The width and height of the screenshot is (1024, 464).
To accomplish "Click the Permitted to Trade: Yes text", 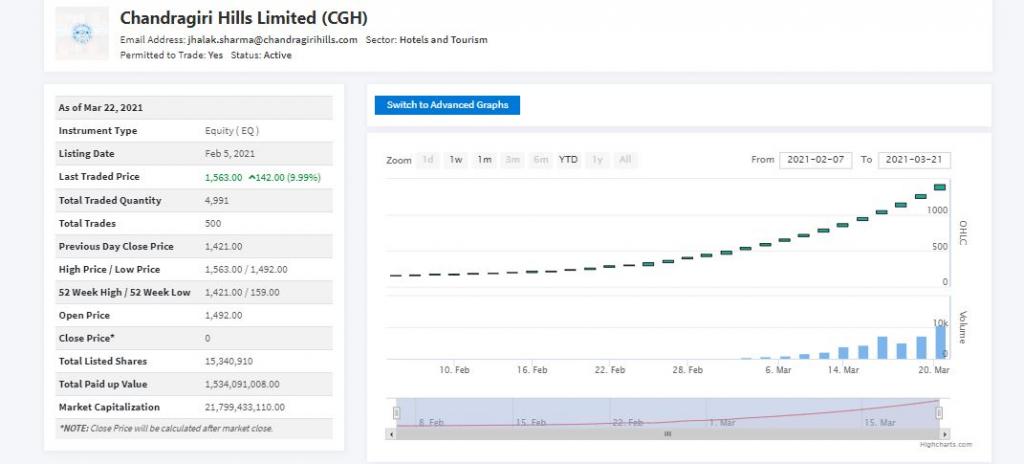I will pos(171,56).
